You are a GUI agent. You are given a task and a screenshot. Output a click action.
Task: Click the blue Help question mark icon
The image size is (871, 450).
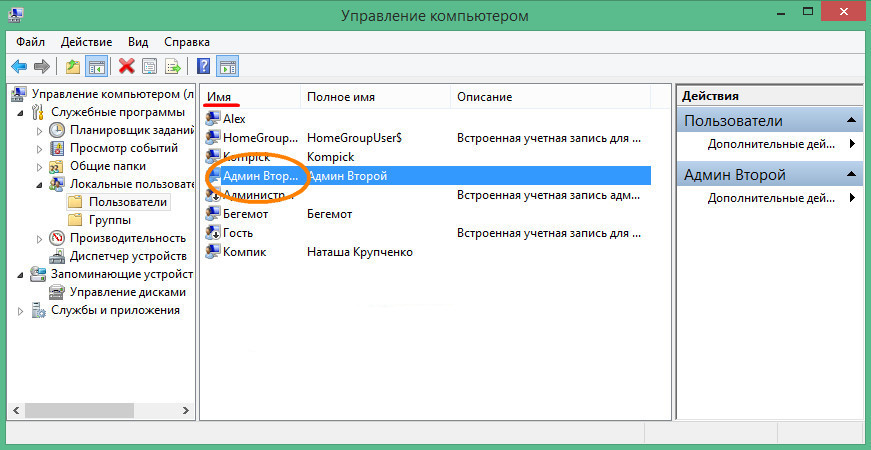pos(204,67)
